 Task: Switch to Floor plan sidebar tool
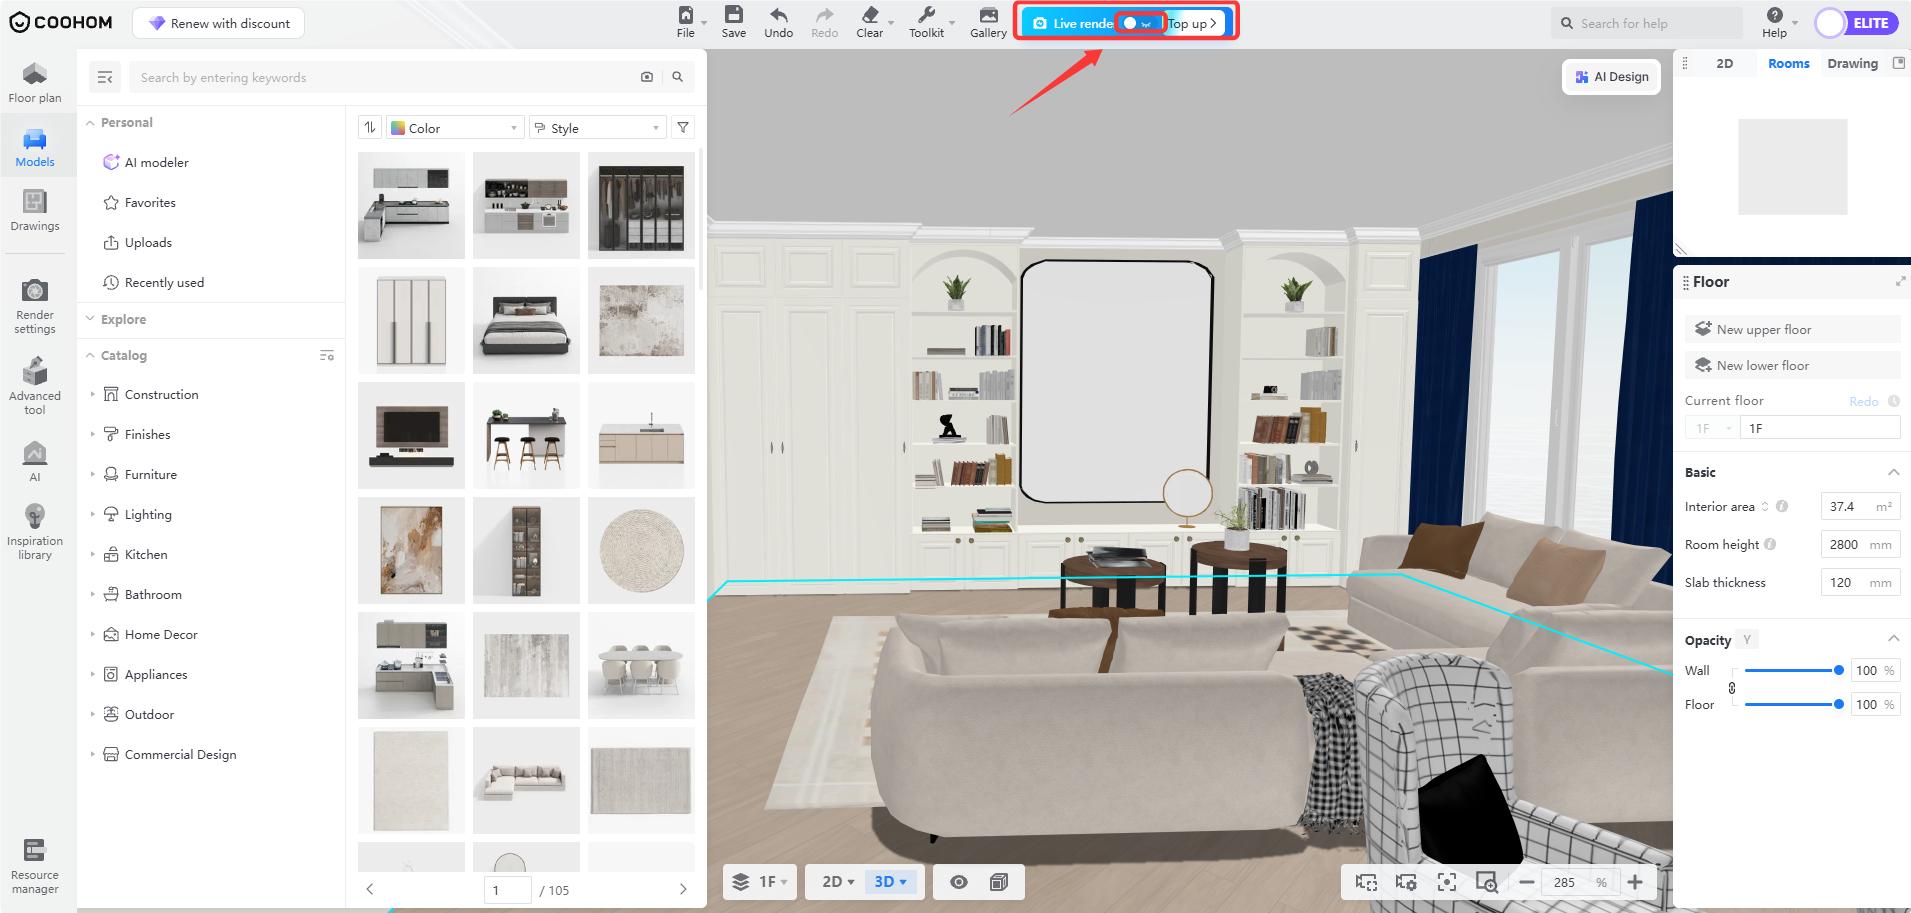tap(35, 82)
